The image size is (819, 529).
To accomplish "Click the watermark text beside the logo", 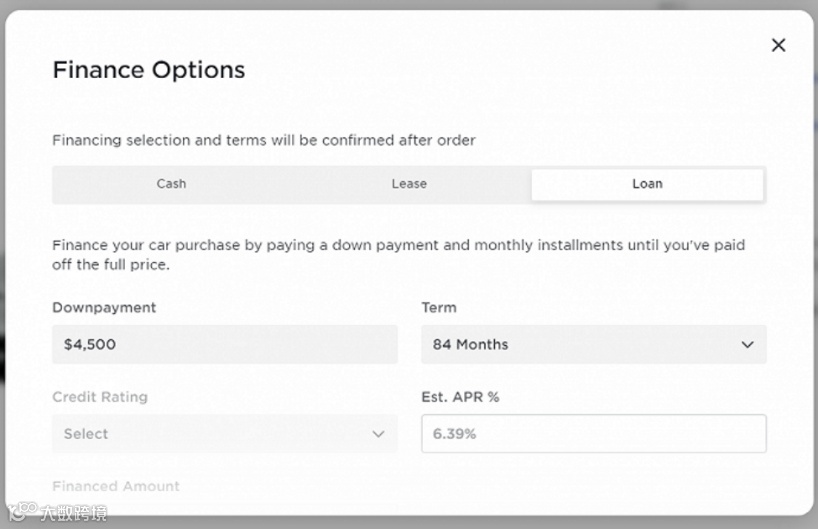I will (x=72, y=514).
